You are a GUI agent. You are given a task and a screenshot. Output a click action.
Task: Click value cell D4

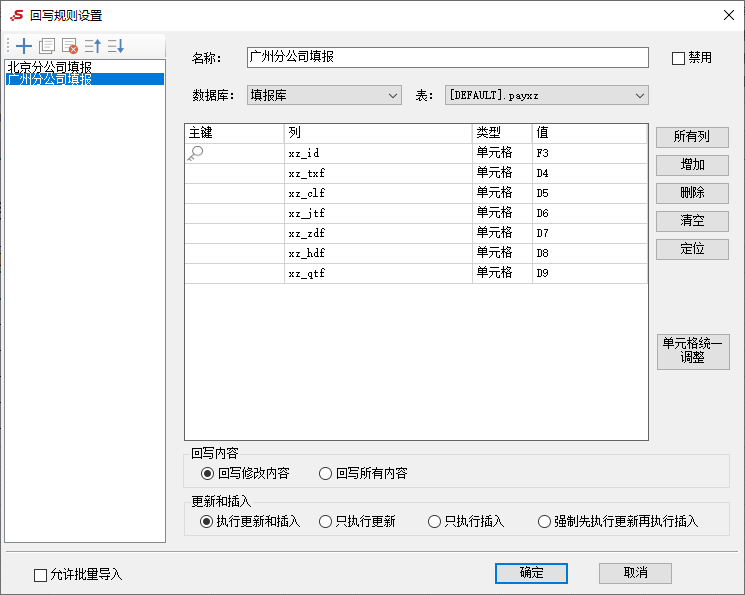point(590,173)
